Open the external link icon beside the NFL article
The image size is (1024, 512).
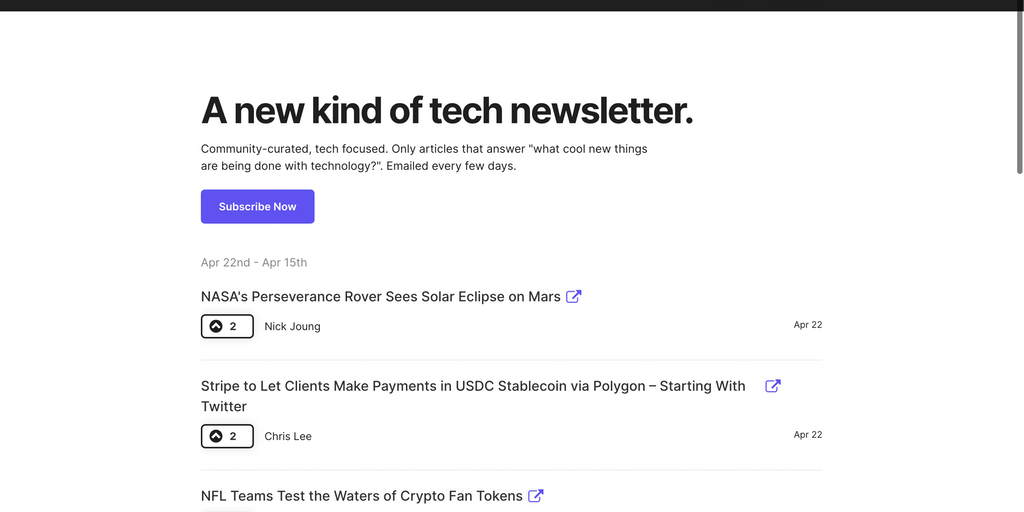[536, 496]
